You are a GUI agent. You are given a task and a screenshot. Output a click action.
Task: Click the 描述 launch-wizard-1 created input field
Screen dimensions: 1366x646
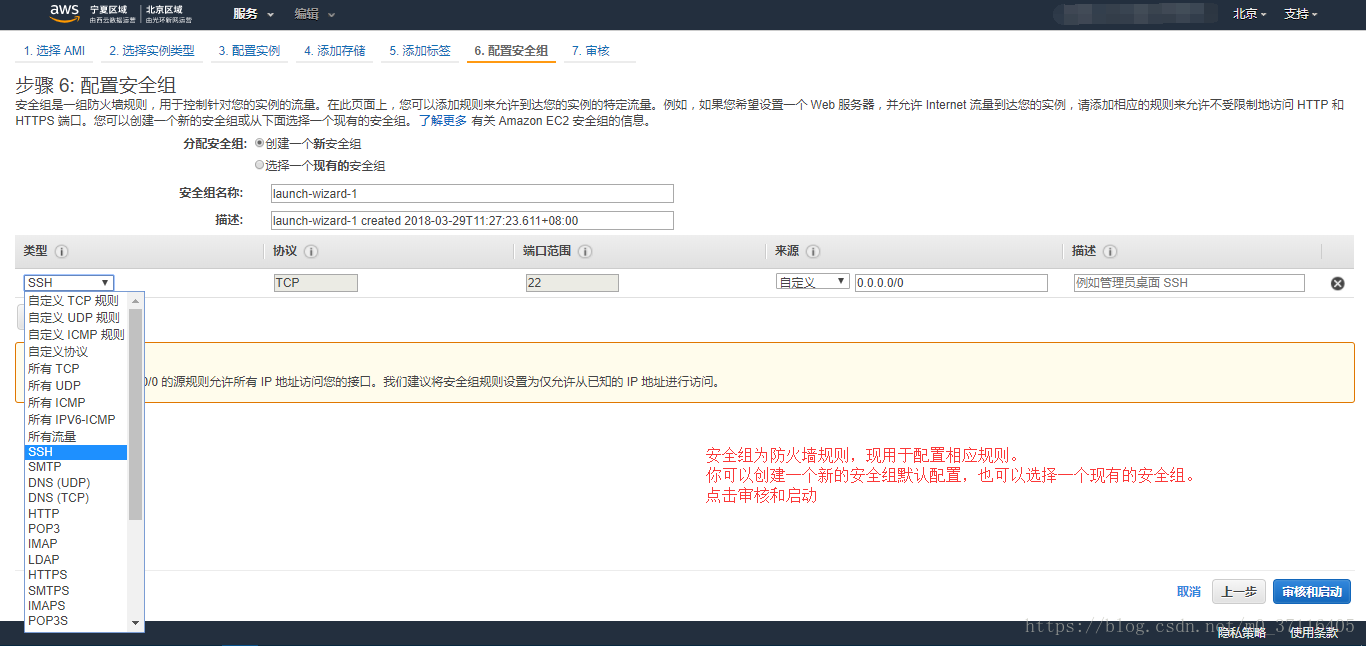(472, 221)
